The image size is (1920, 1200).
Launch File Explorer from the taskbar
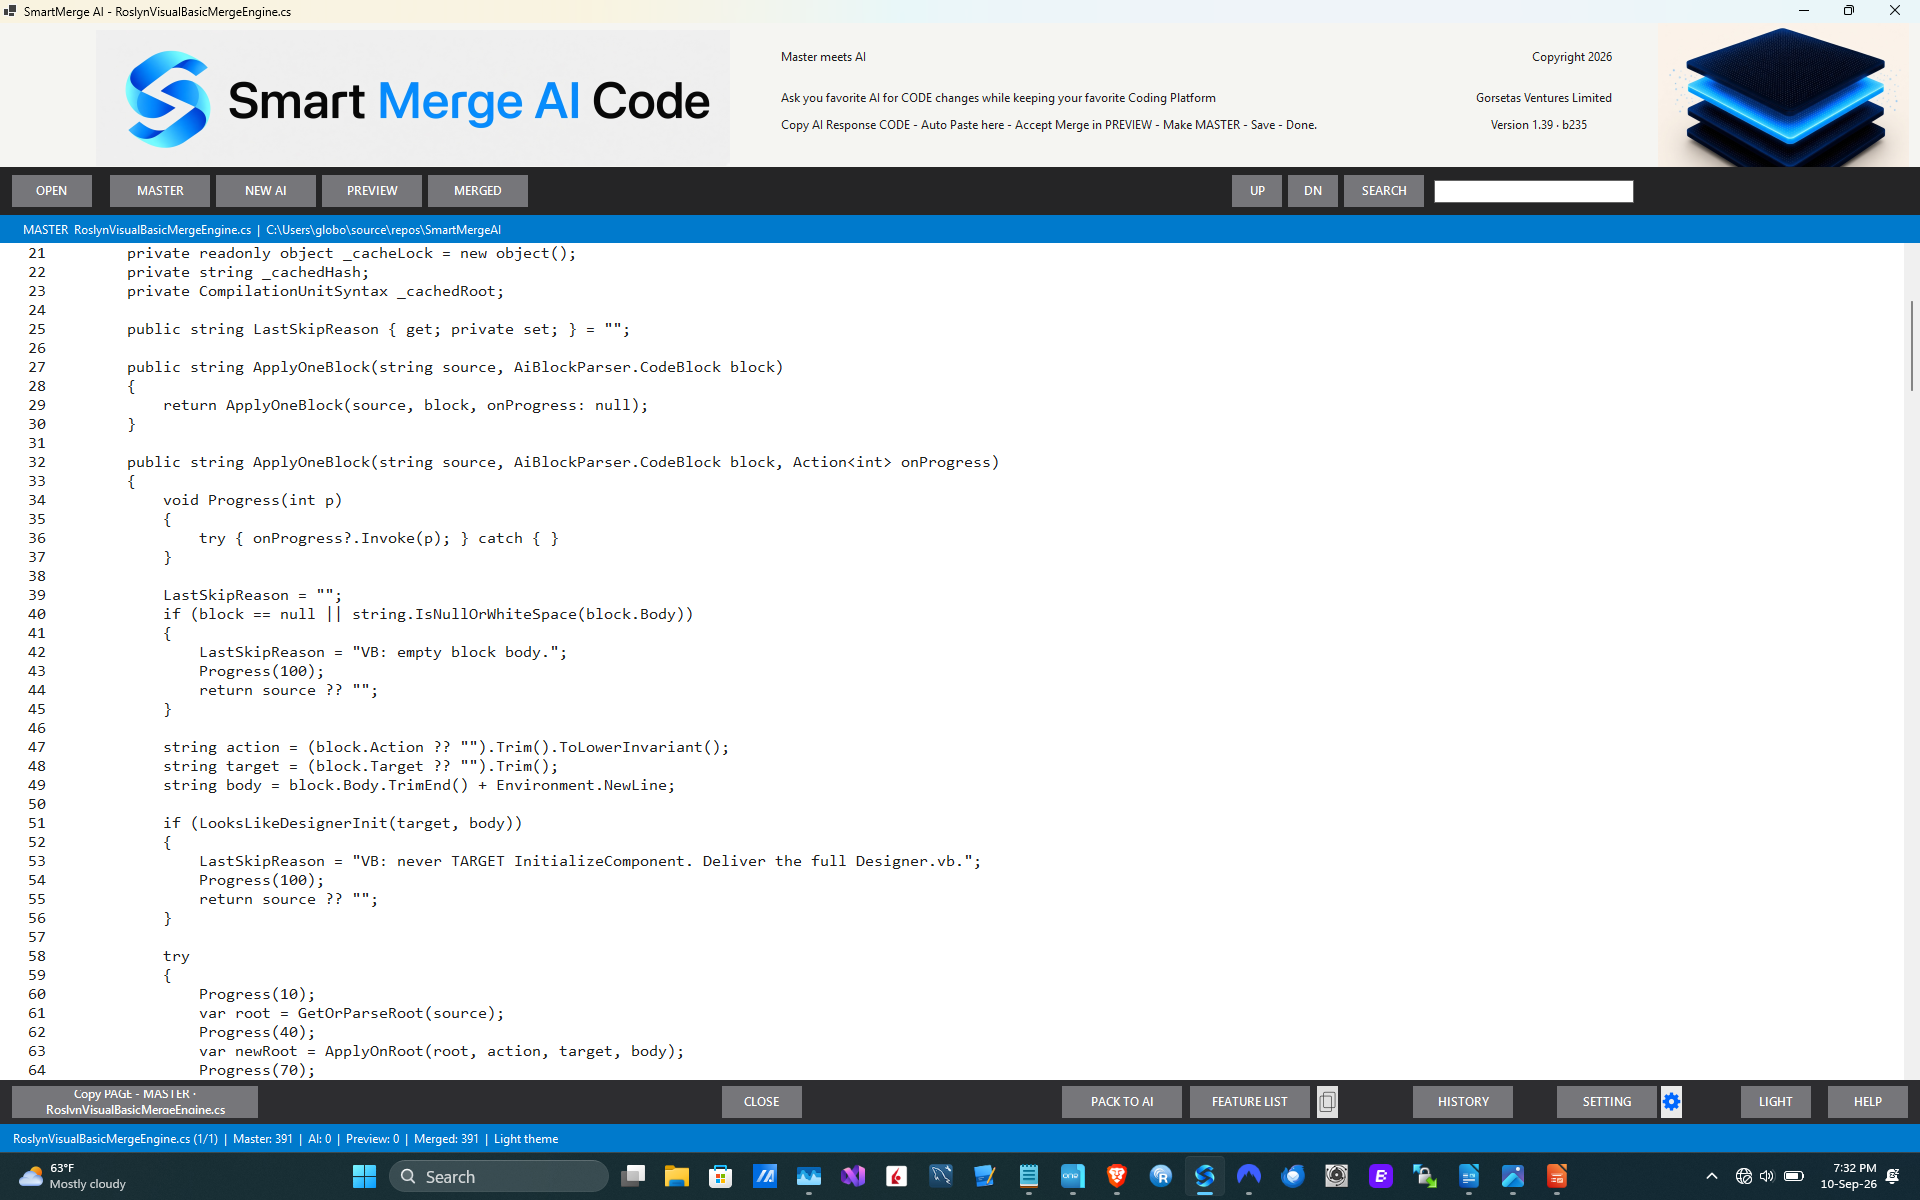coord(677,1176)
